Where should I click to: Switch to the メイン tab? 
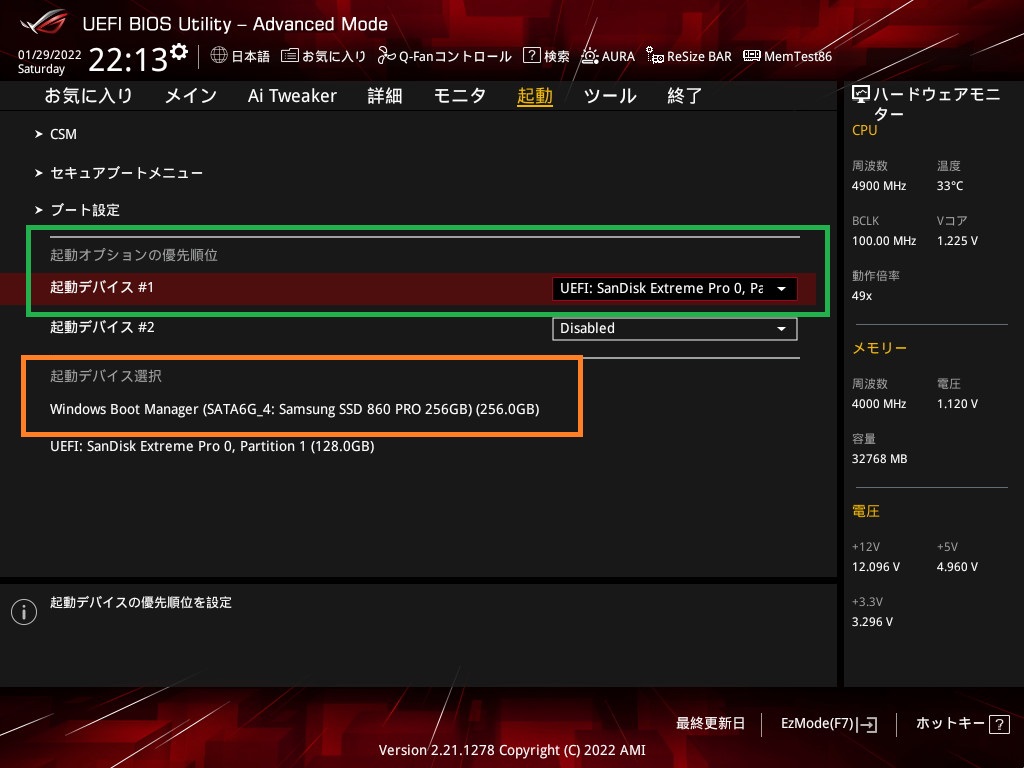(x=191, y=96)
